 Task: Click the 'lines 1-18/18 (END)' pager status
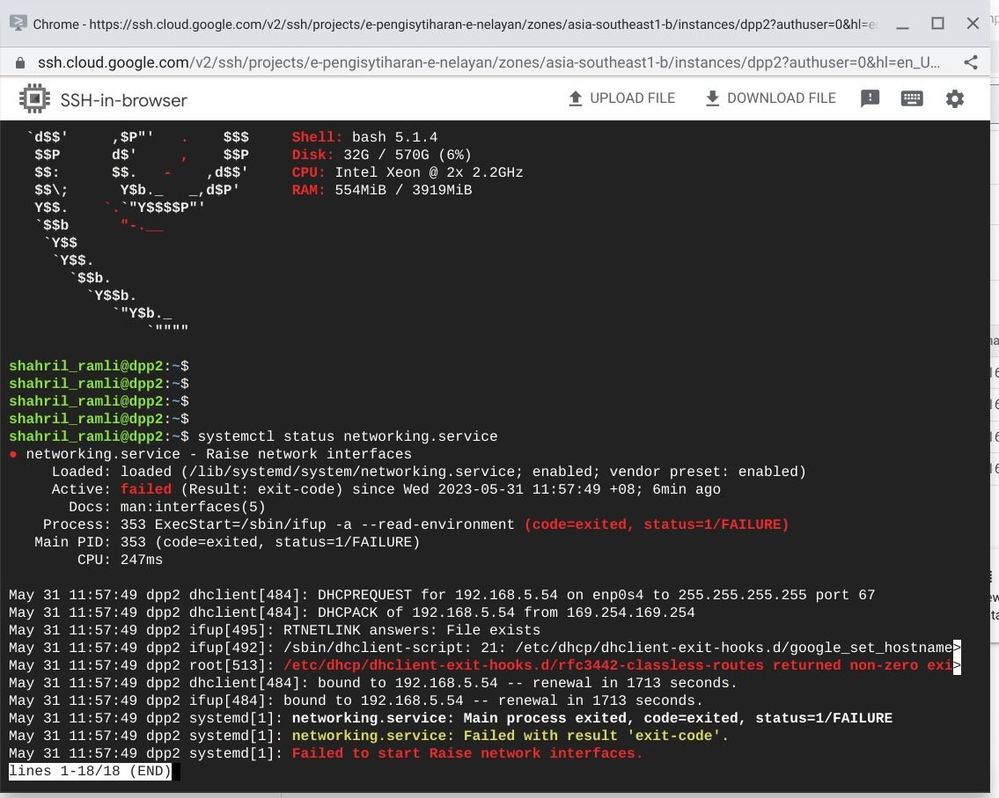click(x=90, y=771)
